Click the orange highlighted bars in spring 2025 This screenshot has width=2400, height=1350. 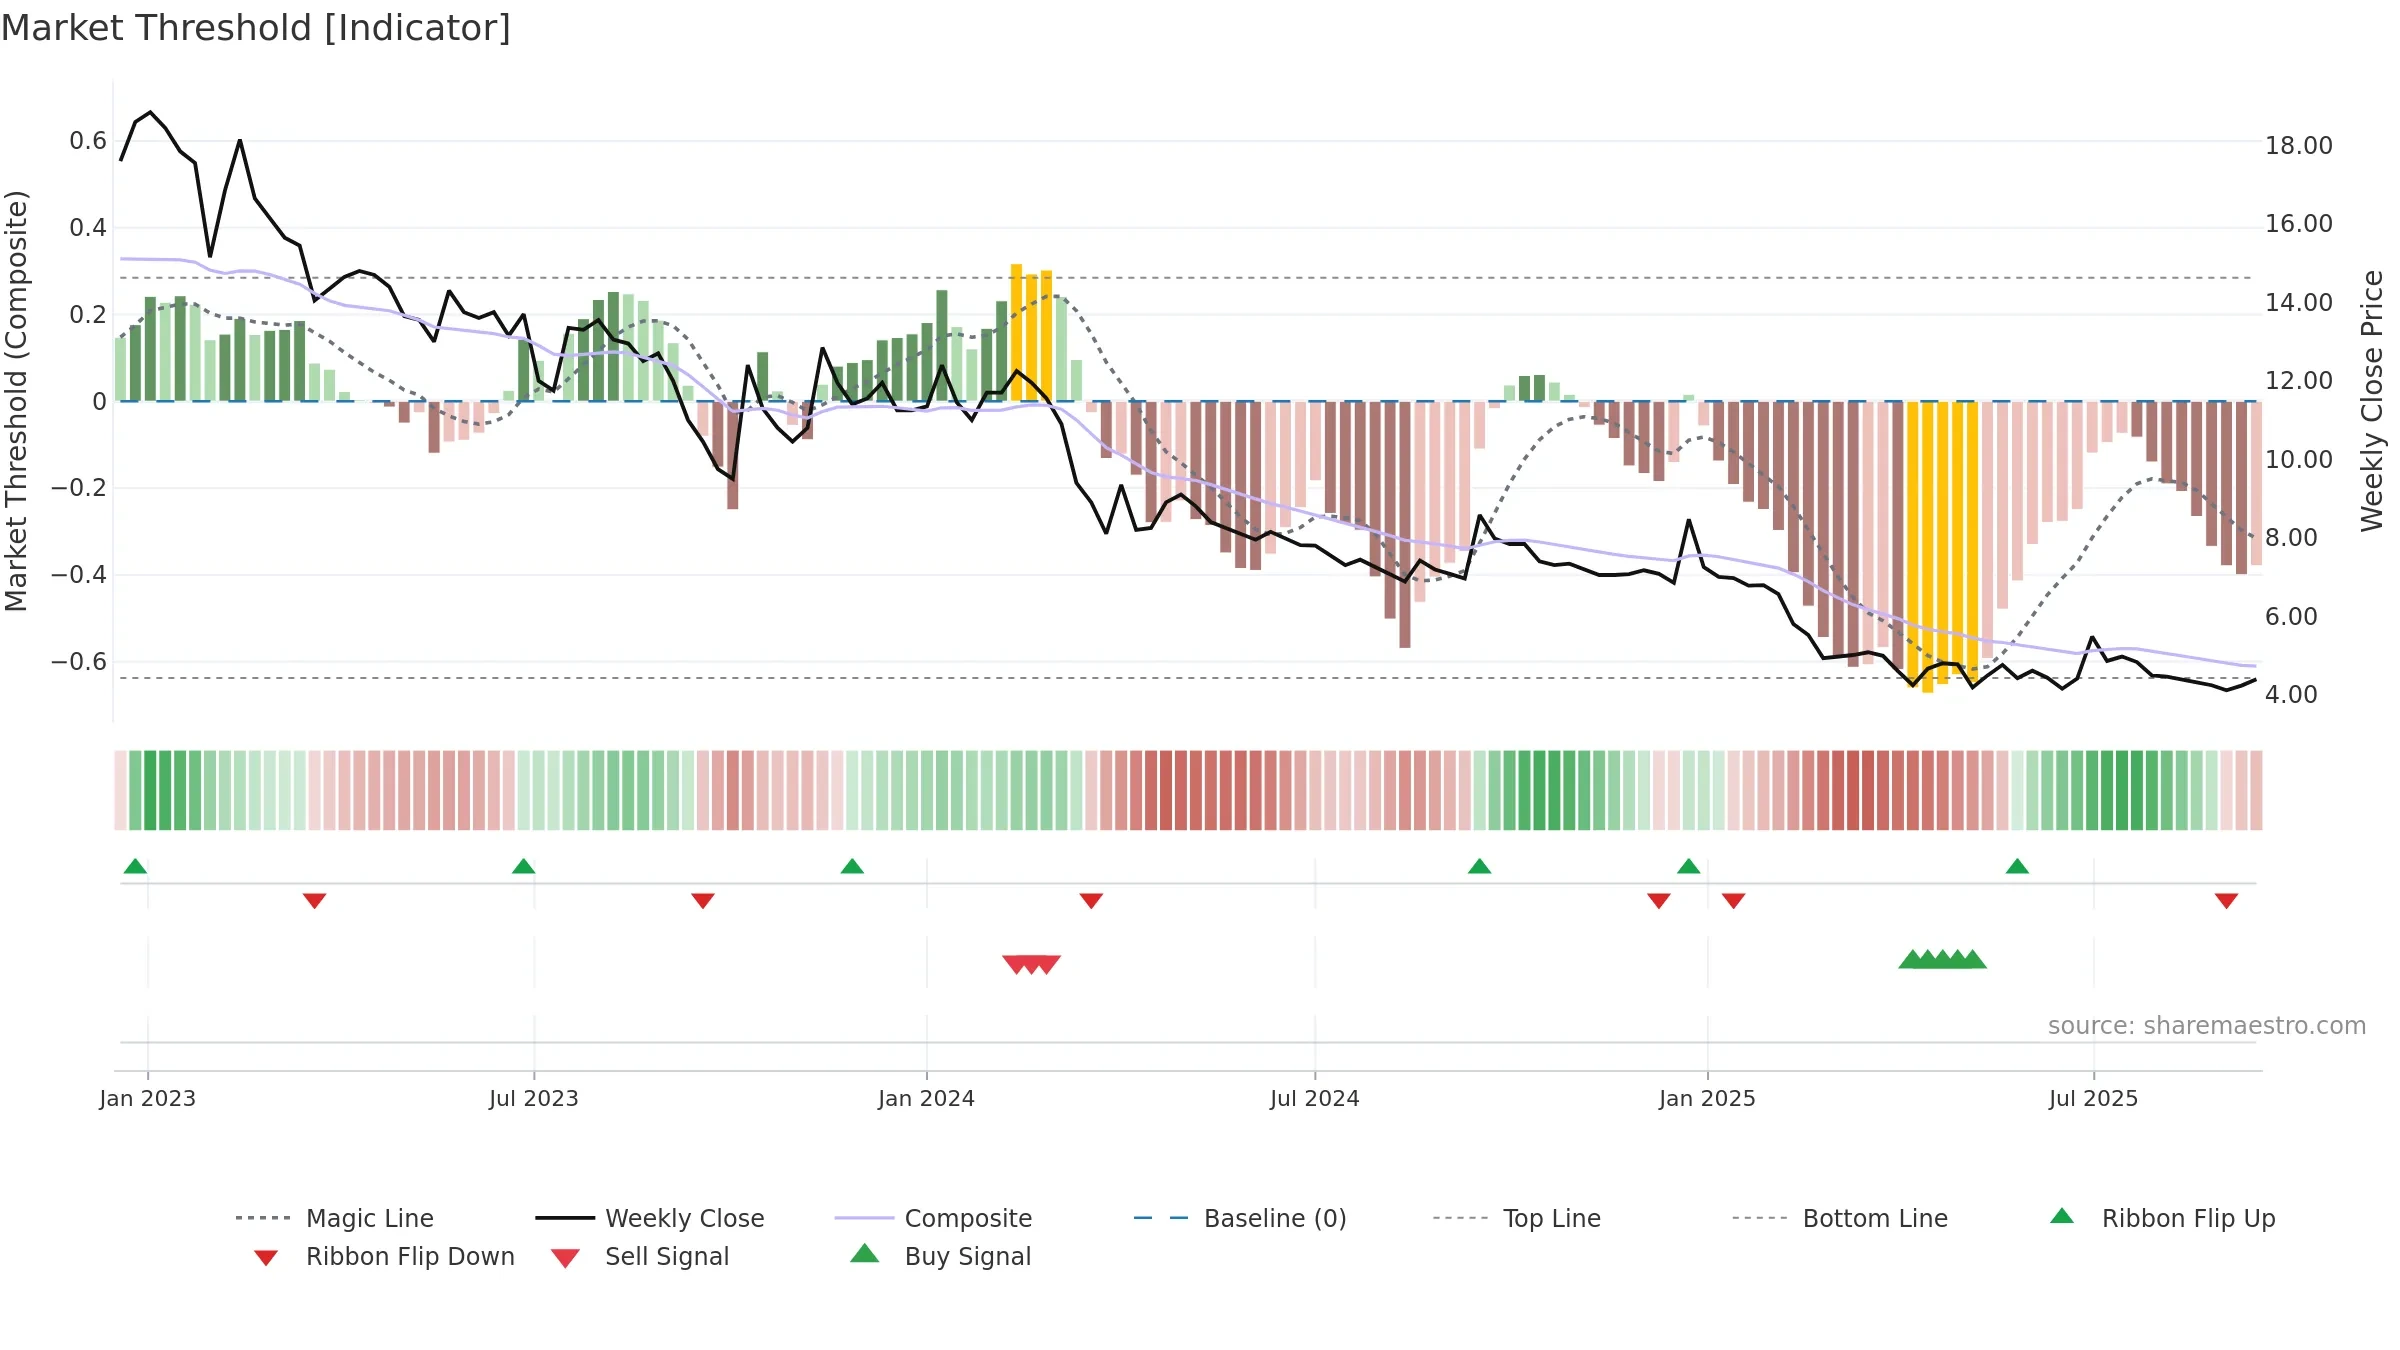pos(1942,546)
